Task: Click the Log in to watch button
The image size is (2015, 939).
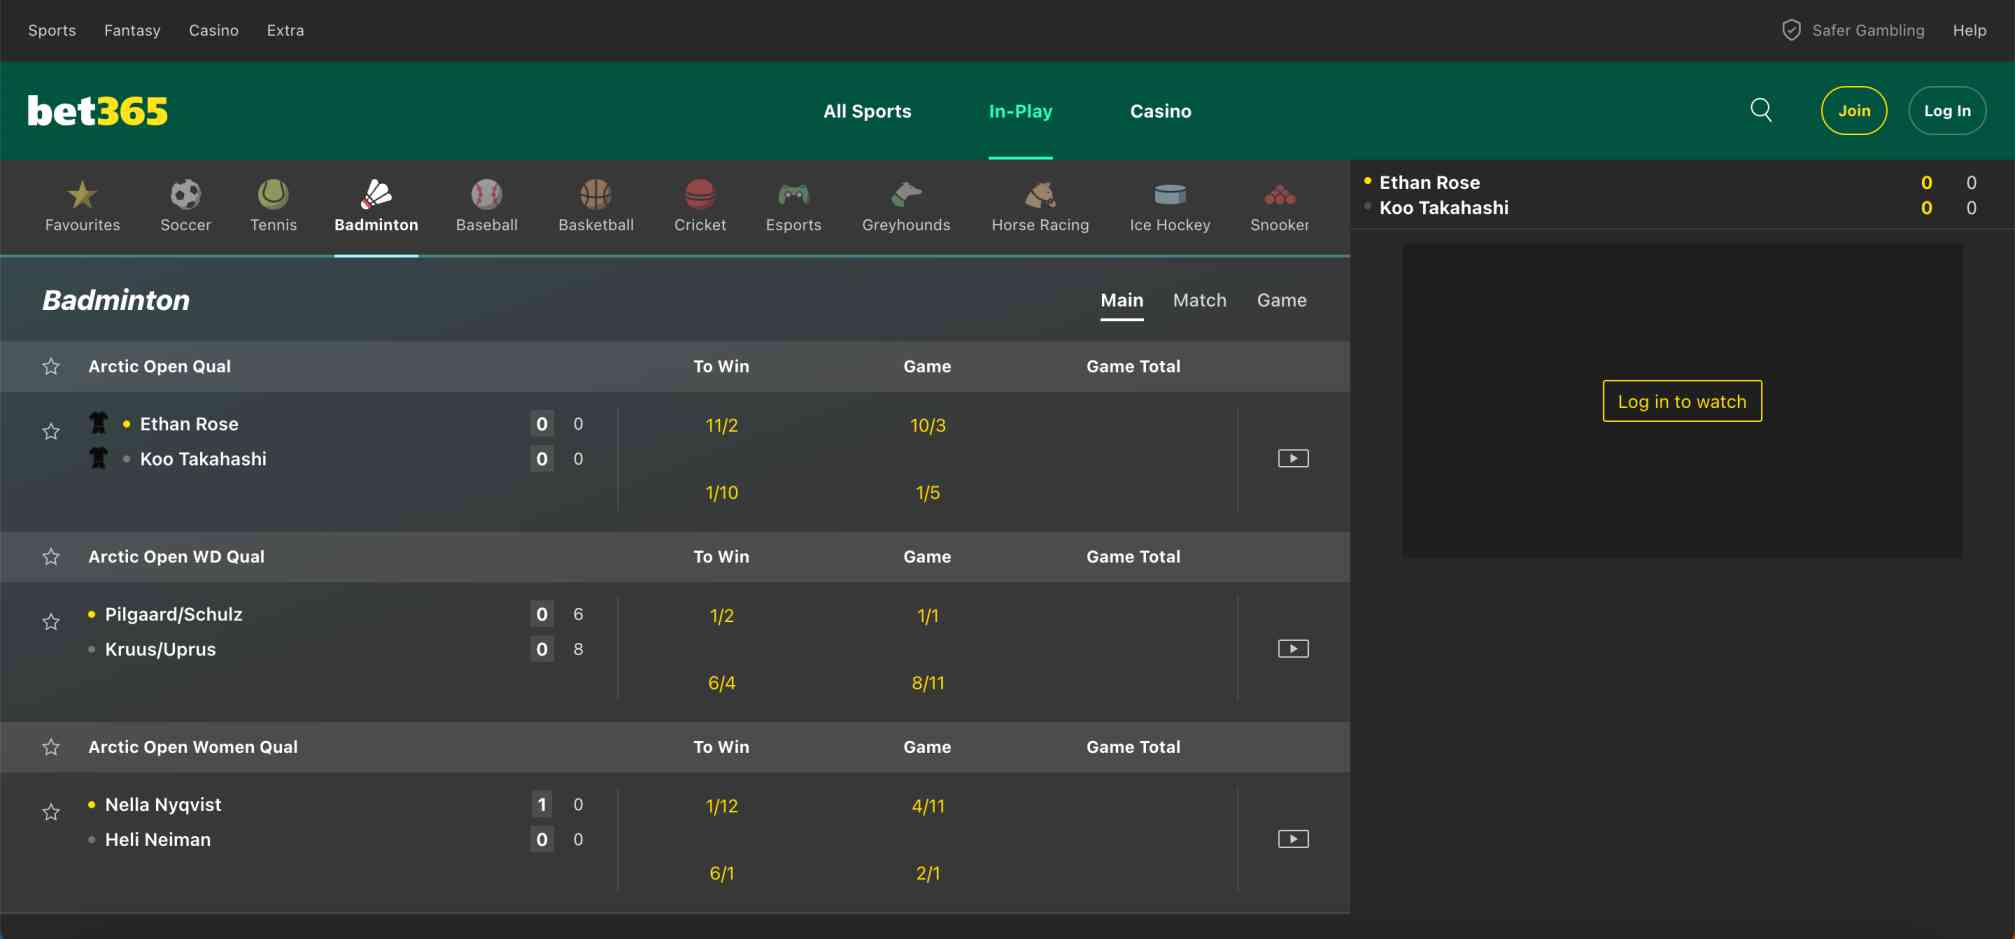Action: pyautogui.click(x=1681, y=400)
